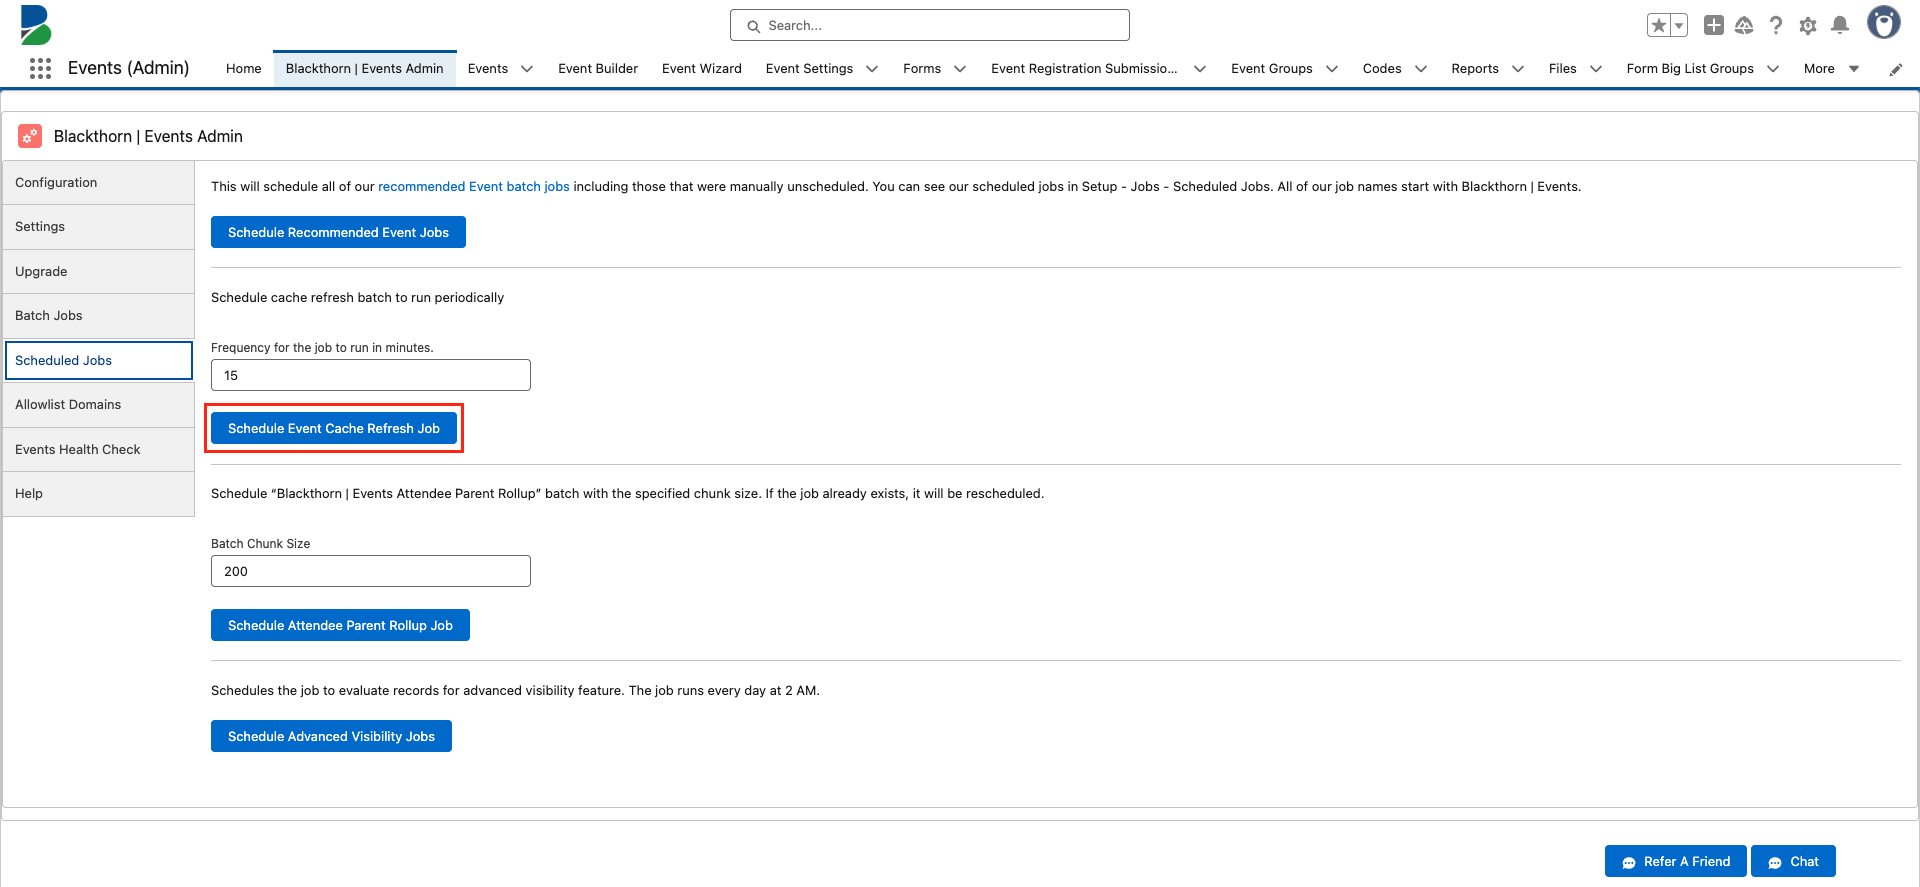Click the Favorites star icon
This screenshot has height=887, width=1920.
click(x=1659, y=25)
